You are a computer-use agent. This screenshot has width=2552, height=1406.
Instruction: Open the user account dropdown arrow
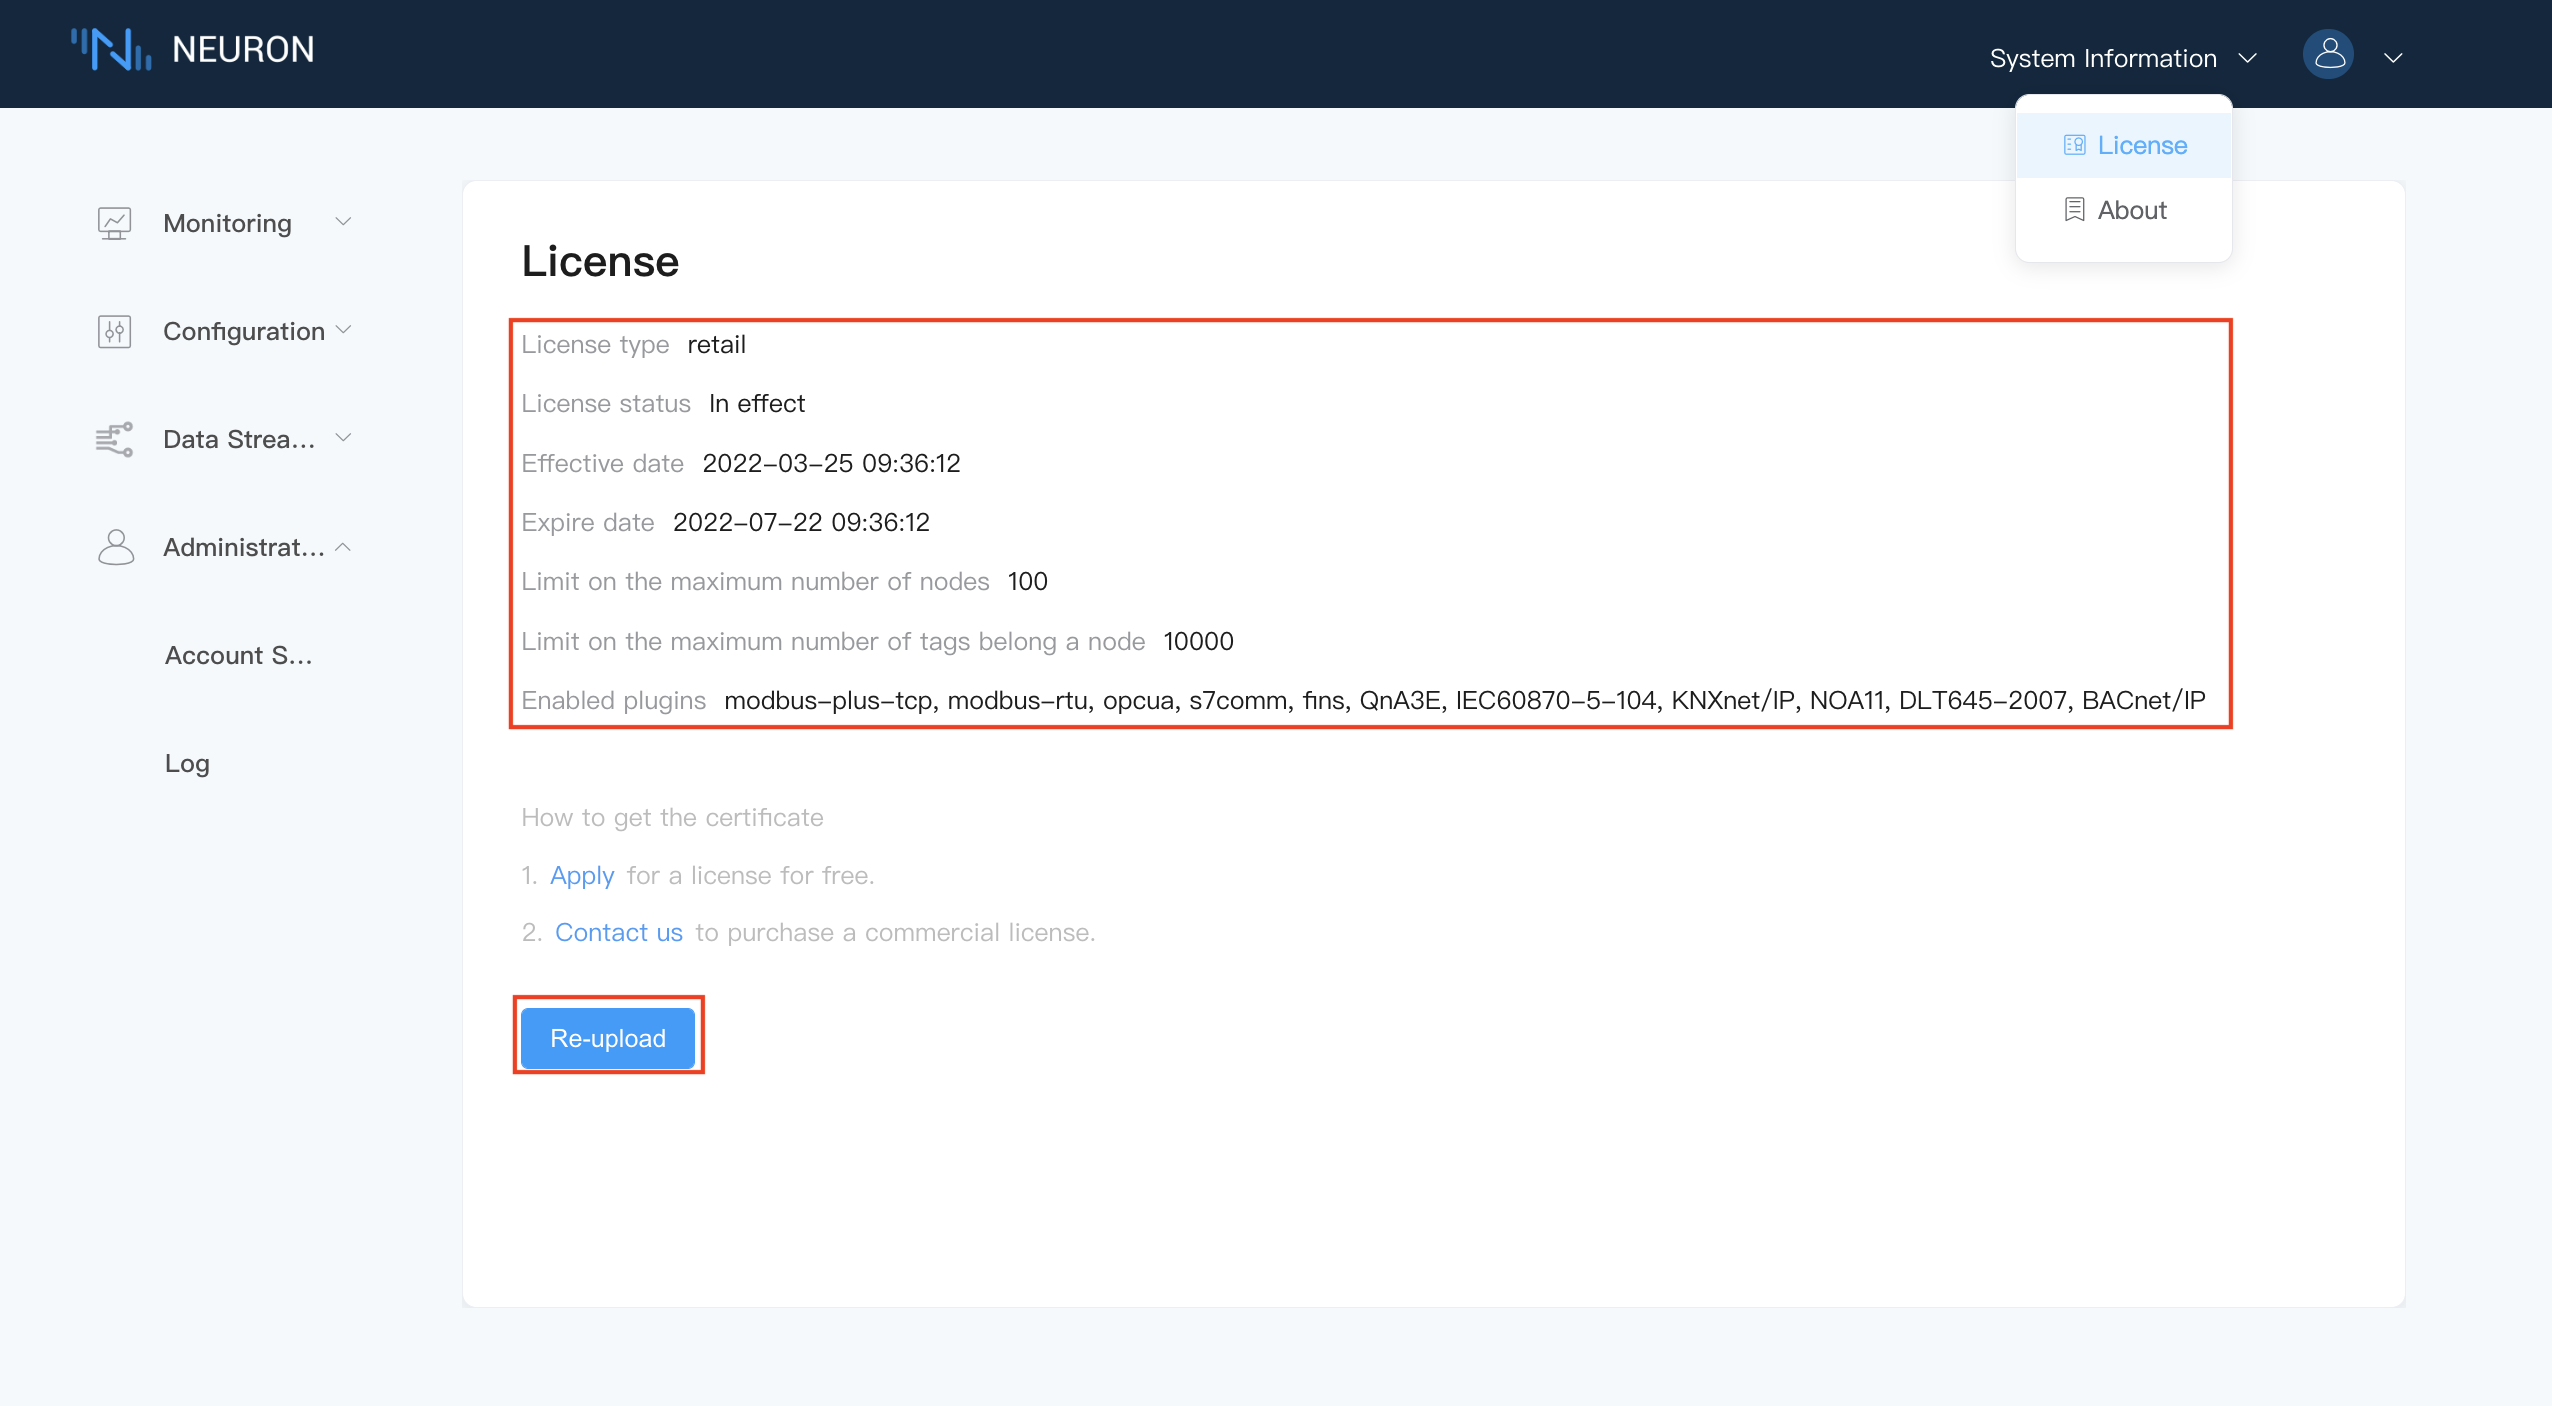[x=2393, y=58]
